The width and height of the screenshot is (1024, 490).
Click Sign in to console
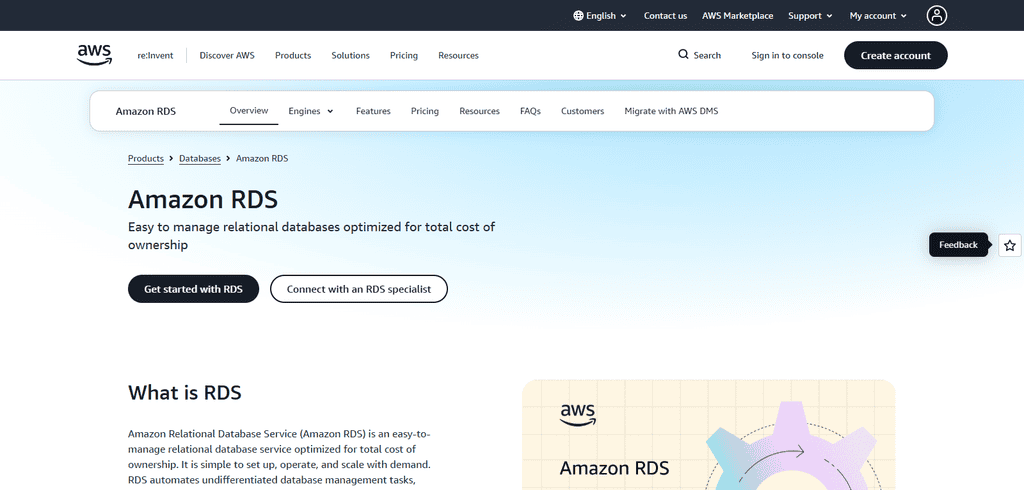pos(787,56)
